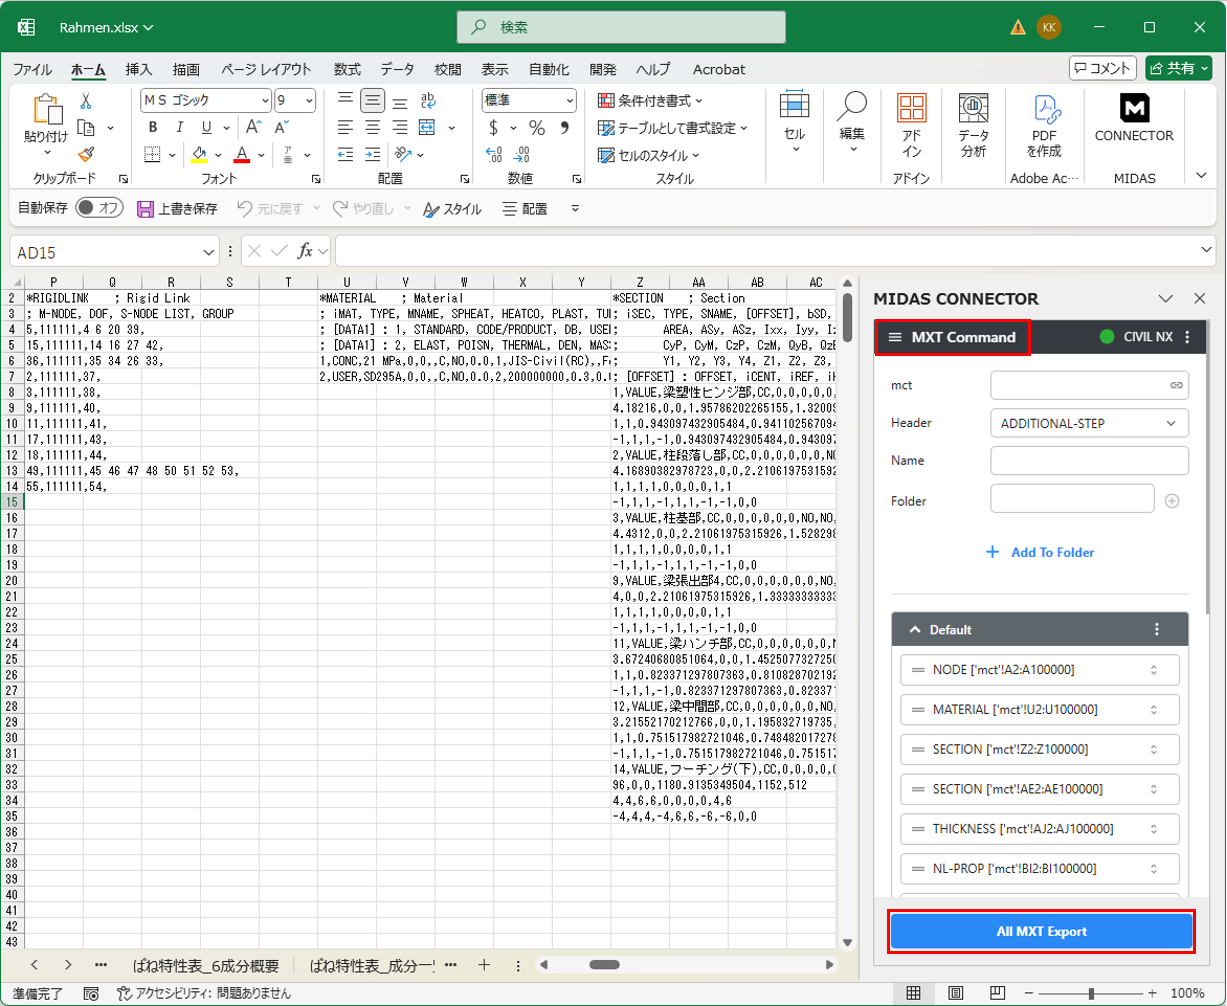
Task: Click the Create PDF icon
Action: 1046,126
